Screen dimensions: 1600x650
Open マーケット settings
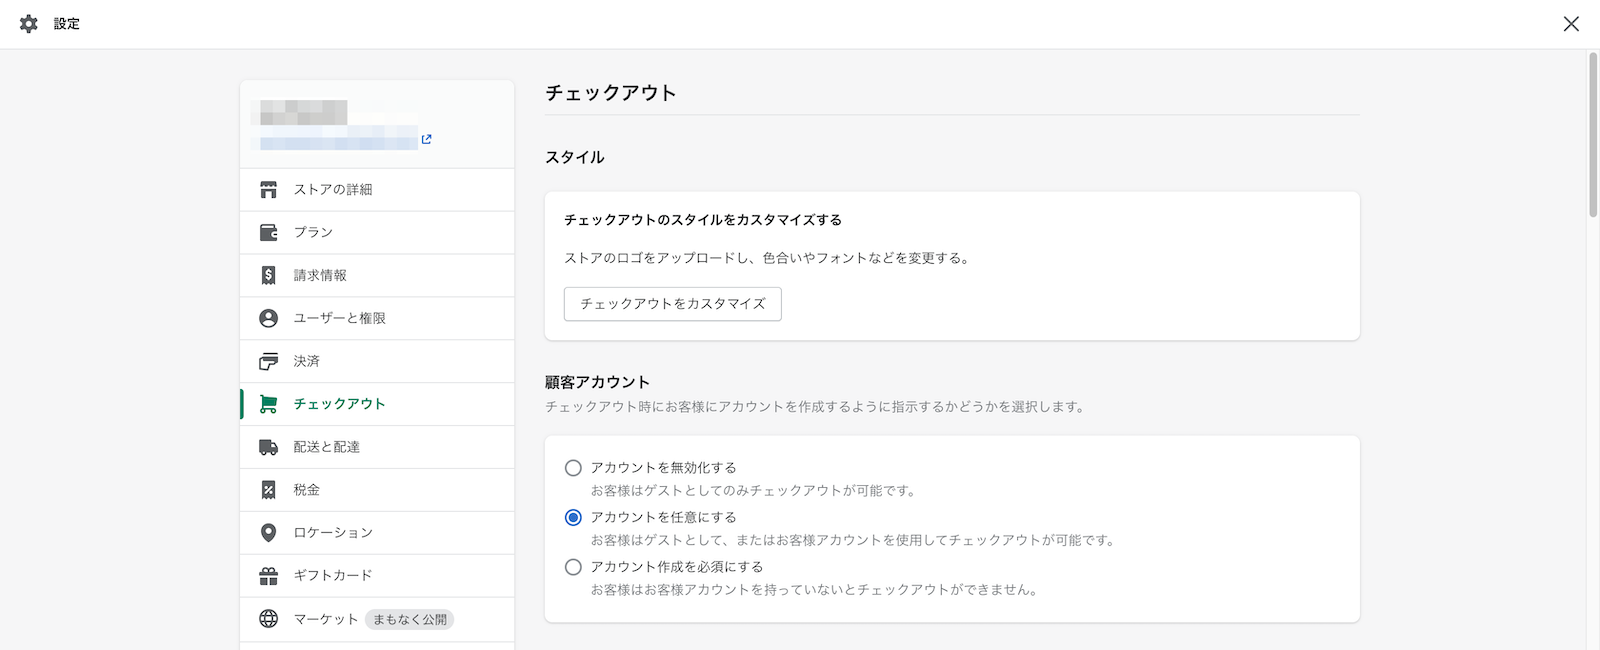click(377, 619)
